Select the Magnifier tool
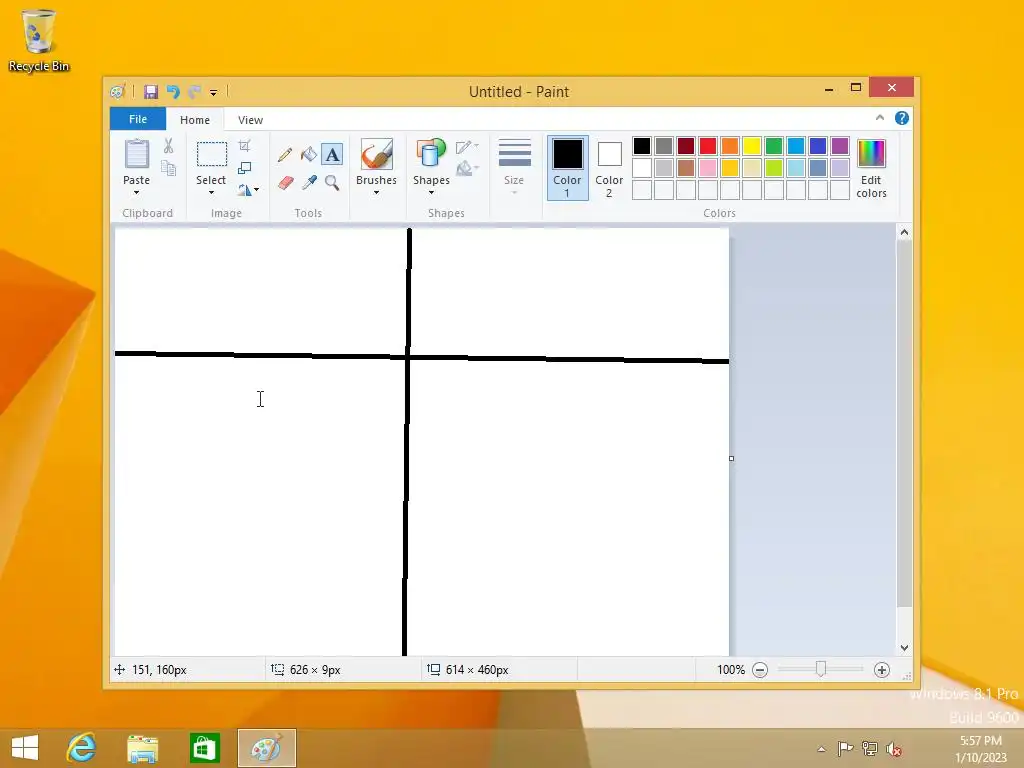This screenshot has height=768, width=1024. 332,183
